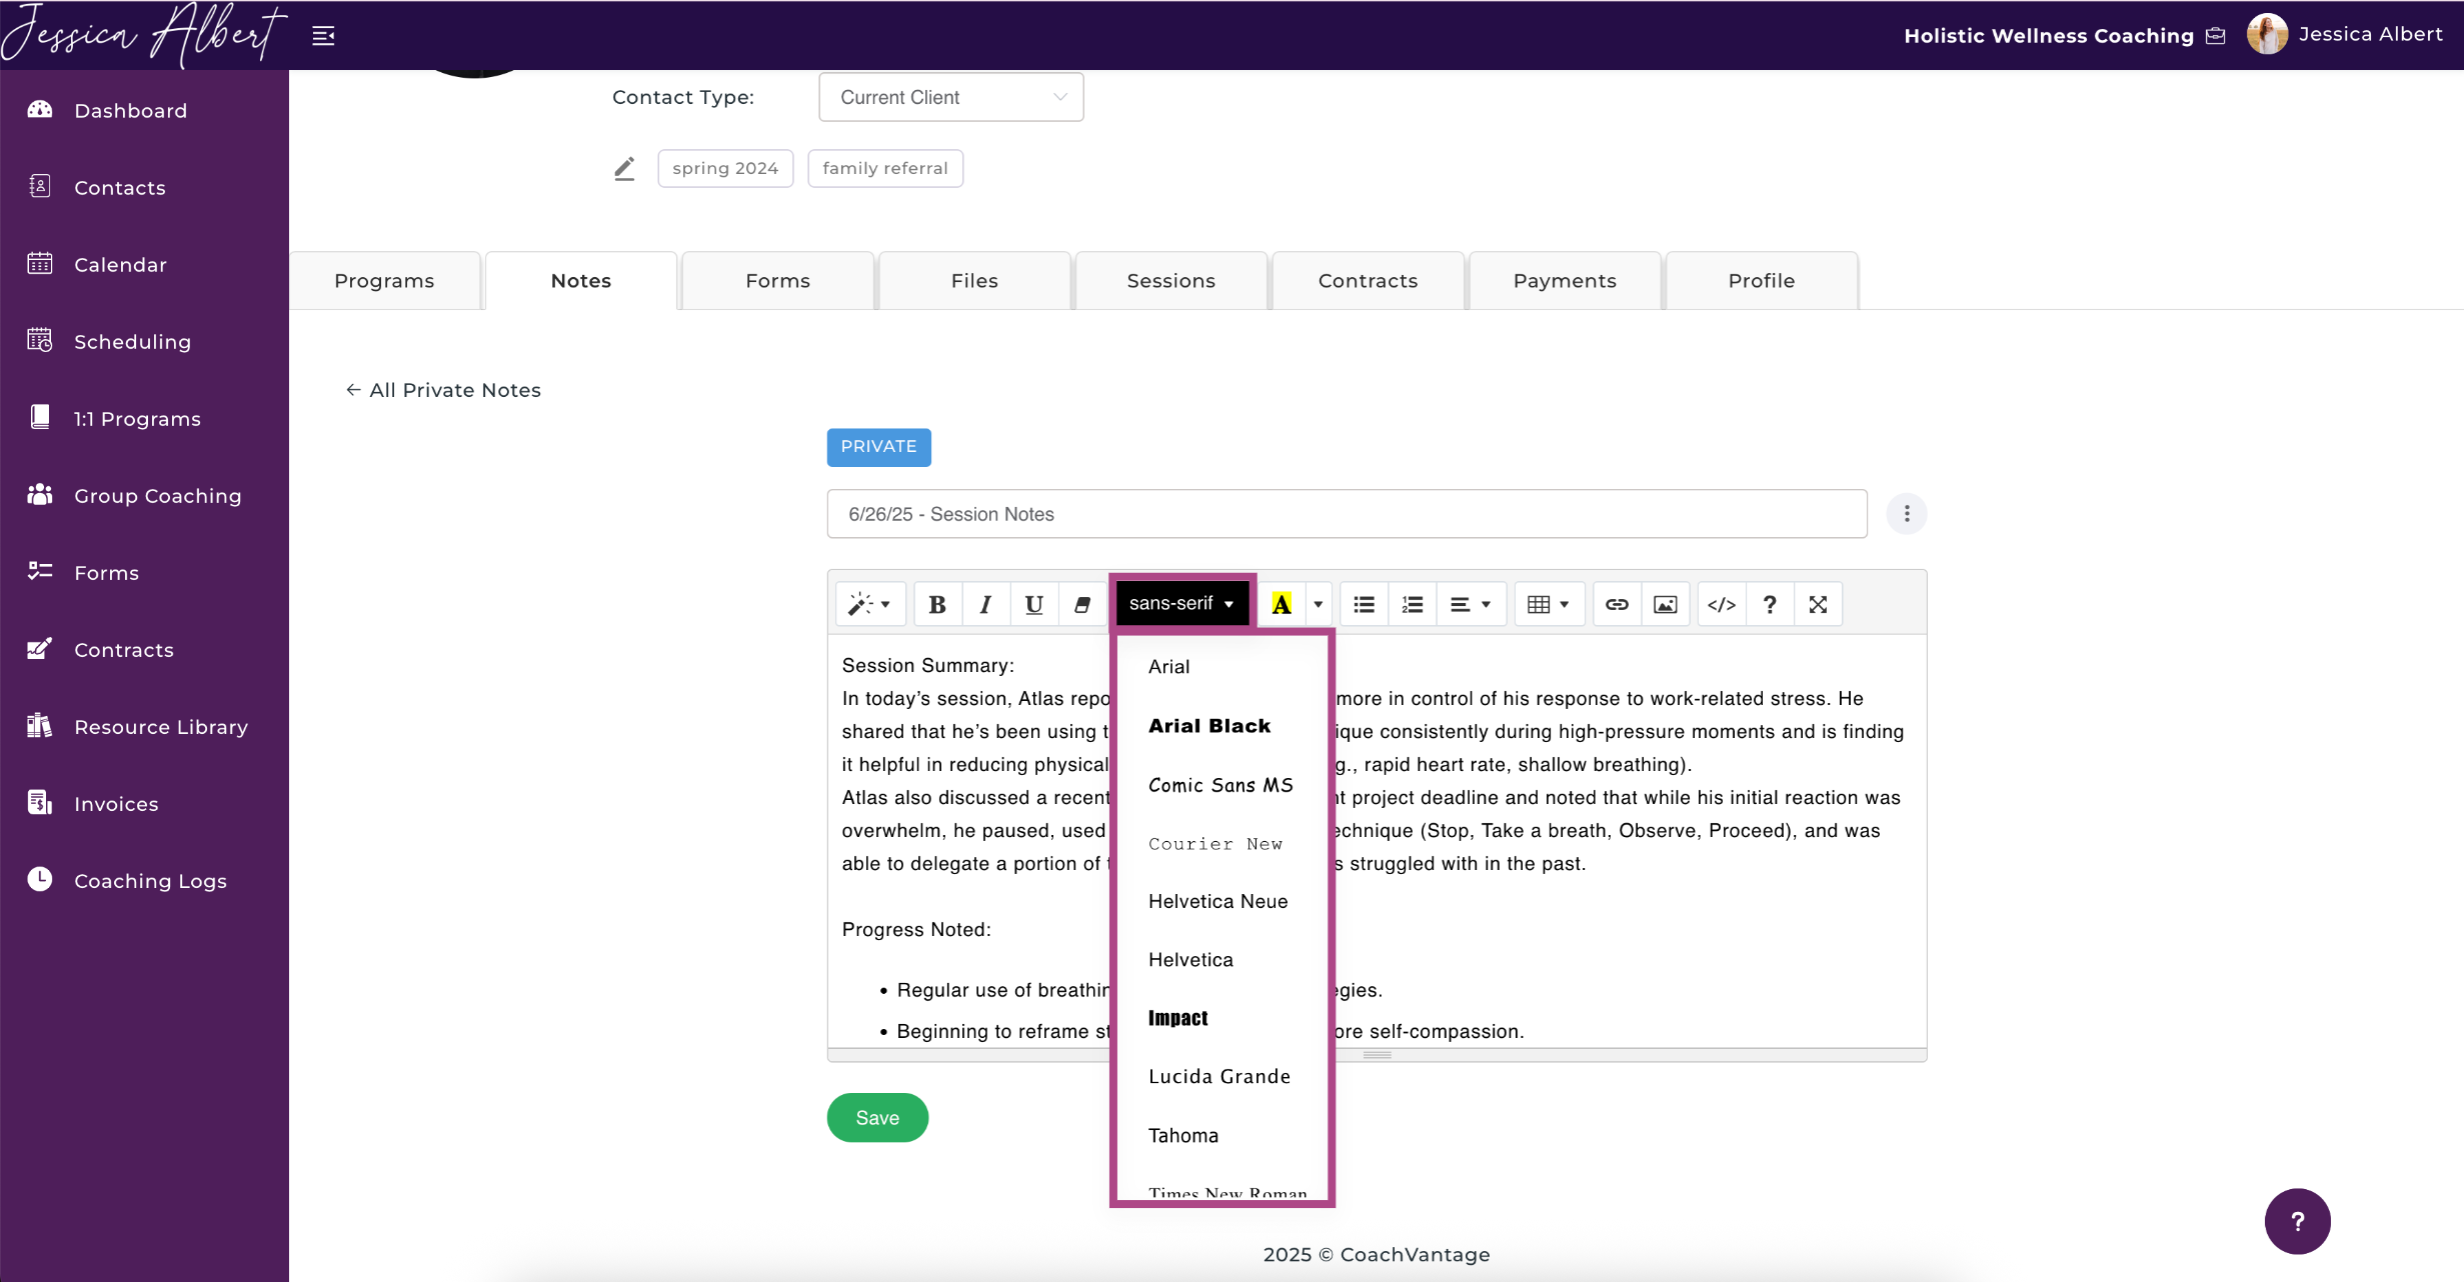Toggle the sidebar collapse hamburger icon
The image size is (2464, 1282).
(x=323, y=36)
